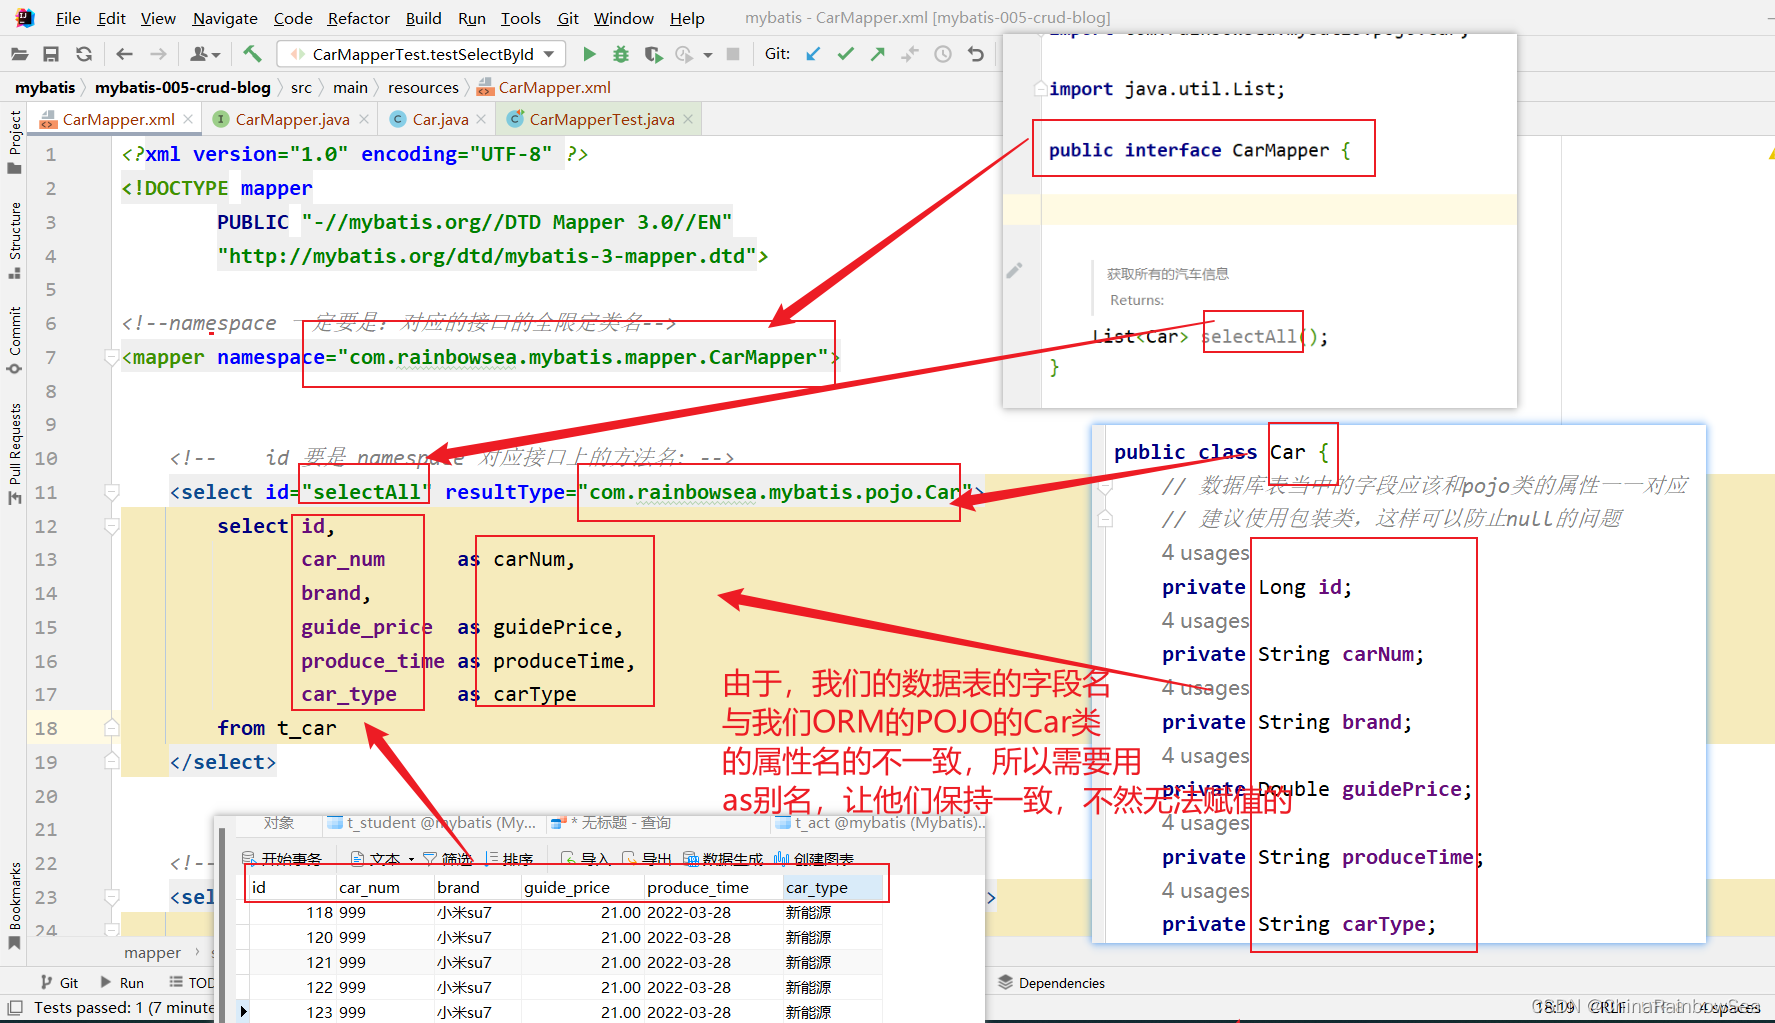Viewport: 1775px width, 1023px height.
Task: Open the Refactor menu
Action: 358,18
